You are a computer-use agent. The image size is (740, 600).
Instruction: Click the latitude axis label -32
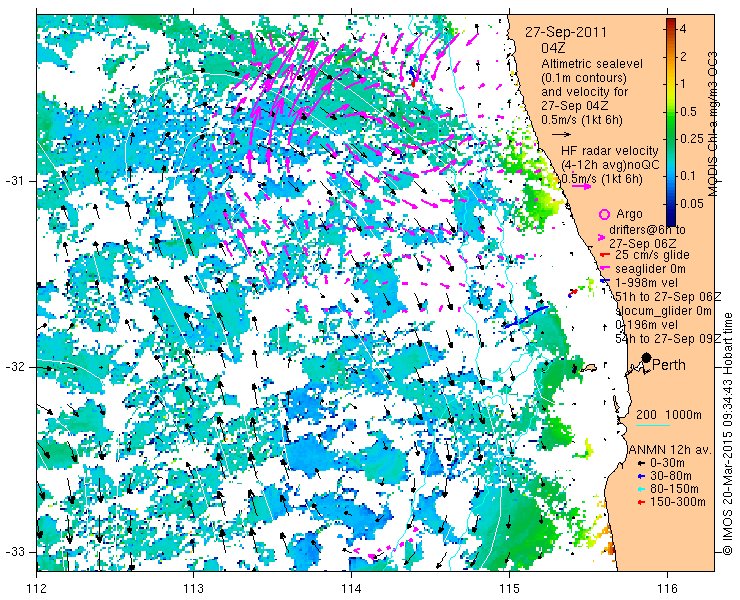tap(15, 367)
